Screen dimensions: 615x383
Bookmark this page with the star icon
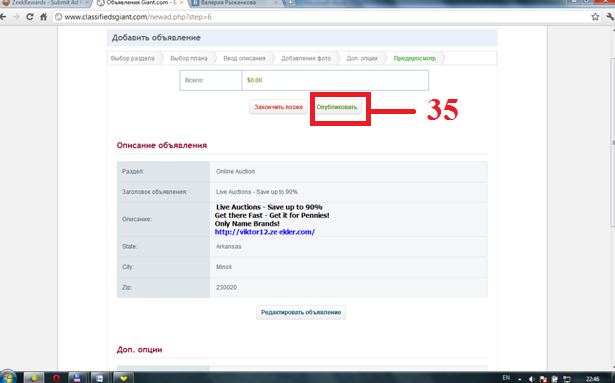coord(595,17)
